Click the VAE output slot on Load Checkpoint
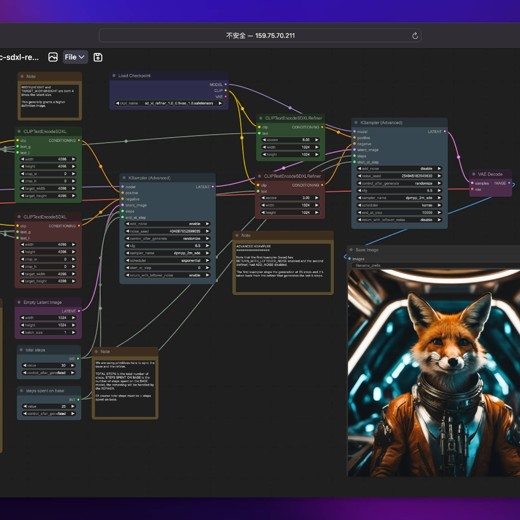 pos(226,97)
